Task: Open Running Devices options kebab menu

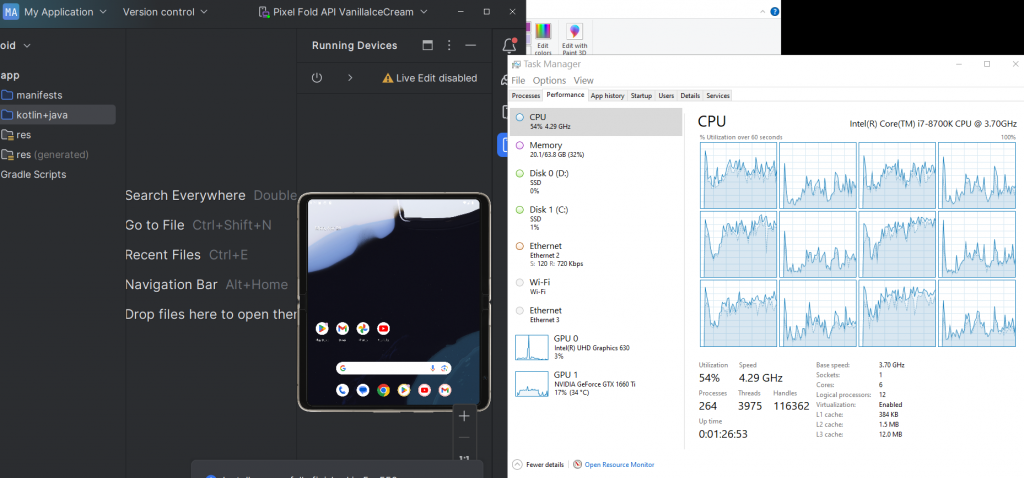Action: coord(449,46)
